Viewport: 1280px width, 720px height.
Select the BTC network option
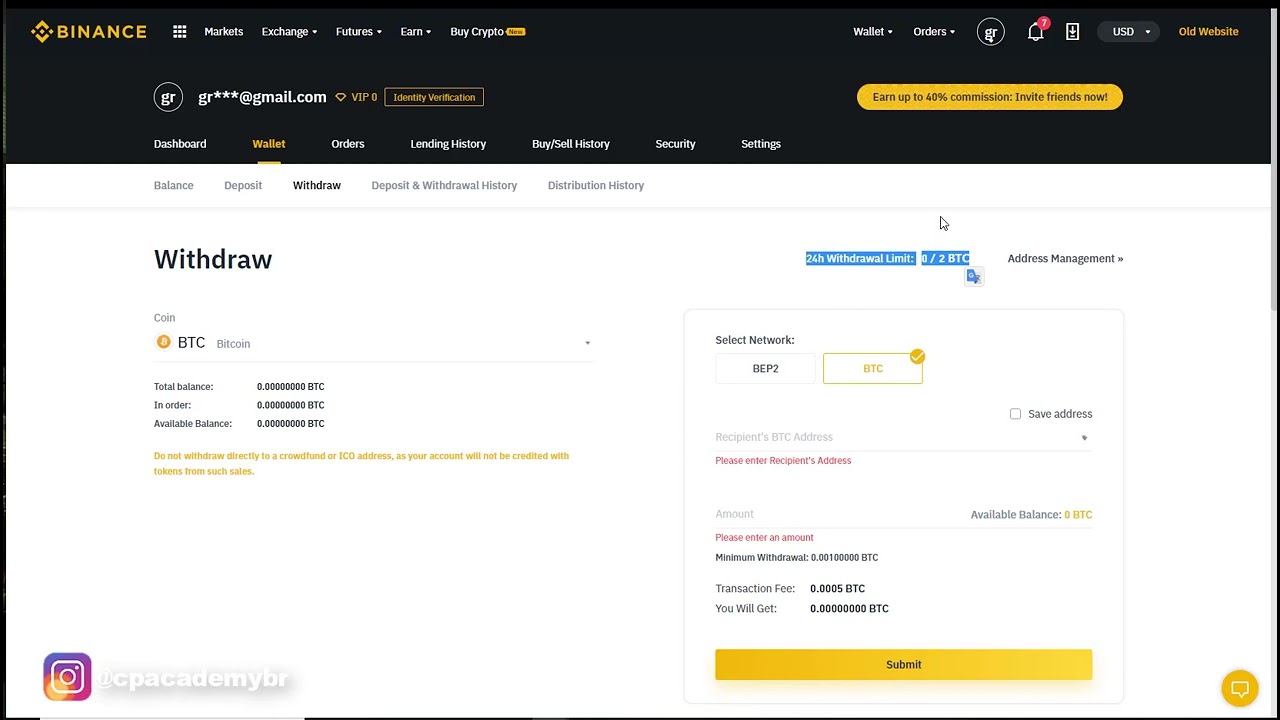point(873,369)
